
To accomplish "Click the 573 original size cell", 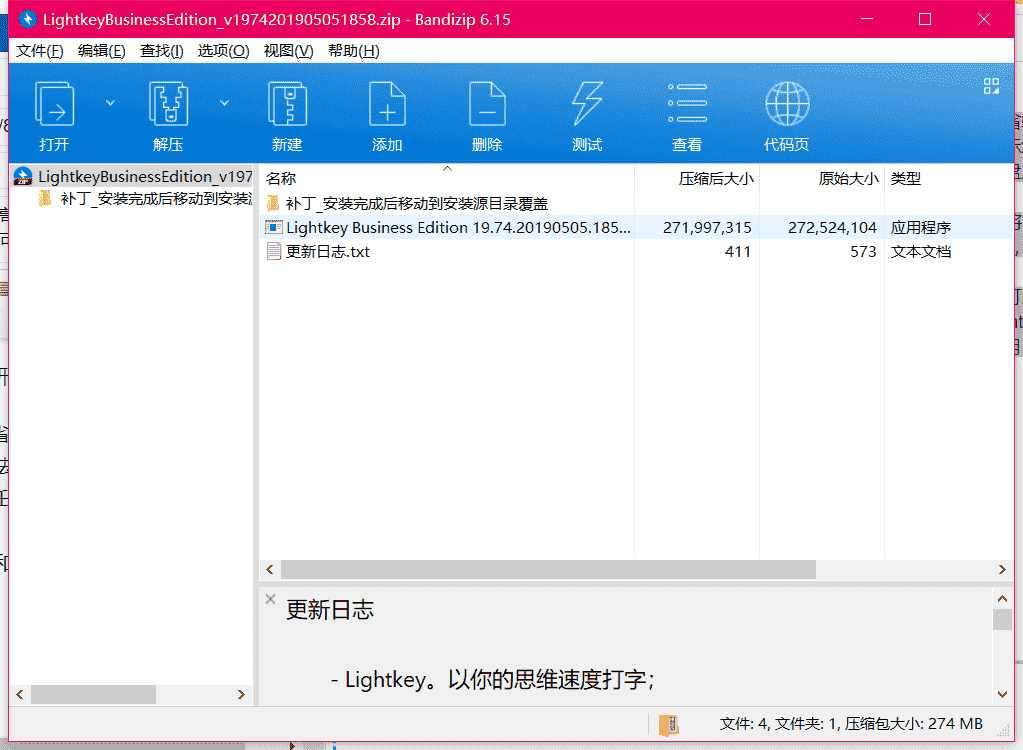I will coord(863,252).
